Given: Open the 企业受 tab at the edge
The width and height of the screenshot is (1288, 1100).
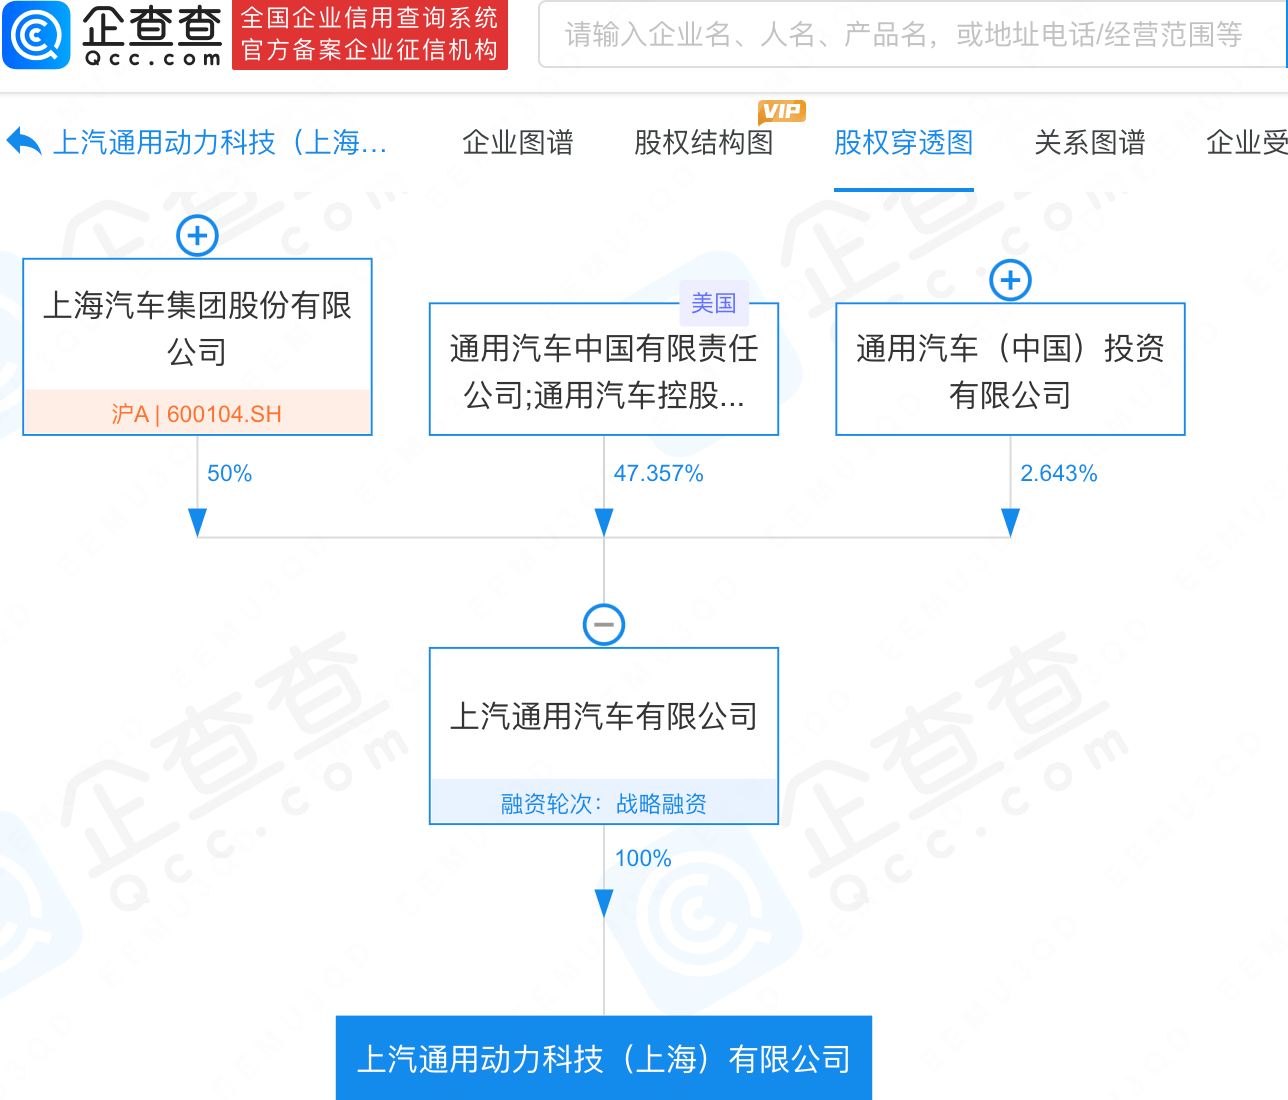Looking at the screenshot, I should [1247, 143].
